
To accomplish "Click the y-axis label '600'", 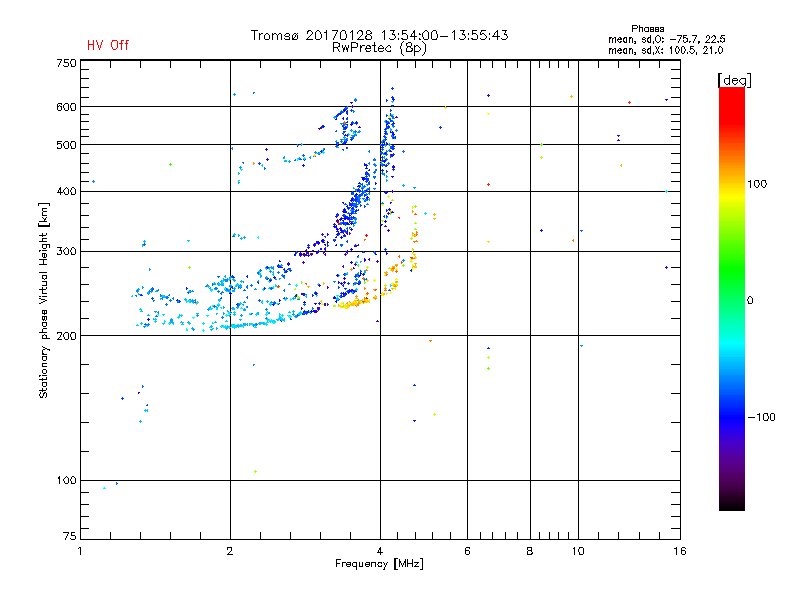I will 66,107.
